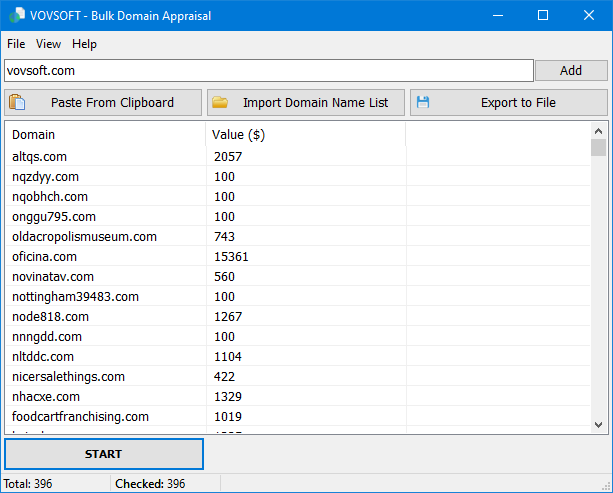Viewport: 613px width, 493px height.
Task: Click the Add button
Action: tap(571, 70)
